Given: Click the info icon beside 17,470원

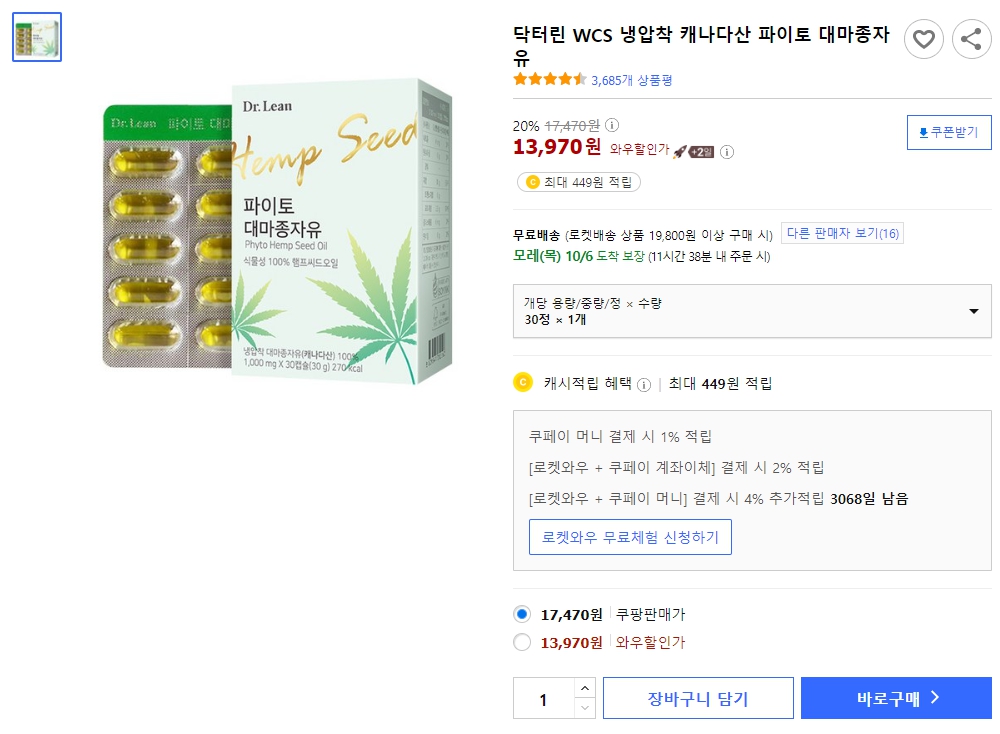Looking at the screenshot, I should pyautogui.click(x=612, y=123).
